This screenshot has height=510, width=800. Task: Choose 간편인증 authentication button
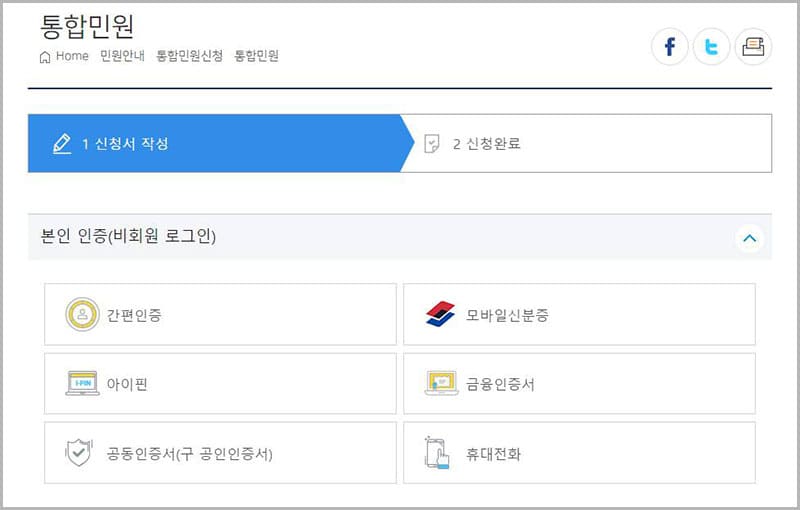(x=220, y=315)
